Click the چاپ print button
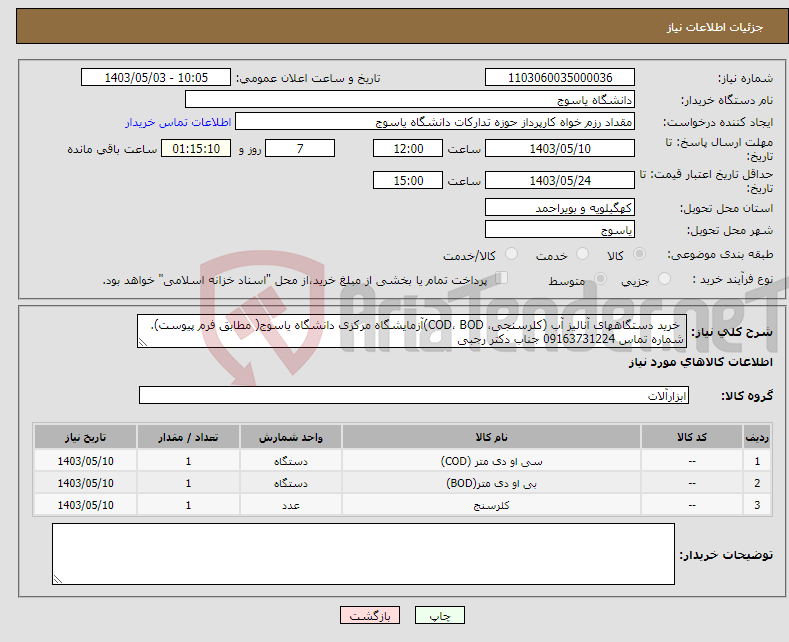The width and height of the screenshot is (789, 642). click(440, 615)
